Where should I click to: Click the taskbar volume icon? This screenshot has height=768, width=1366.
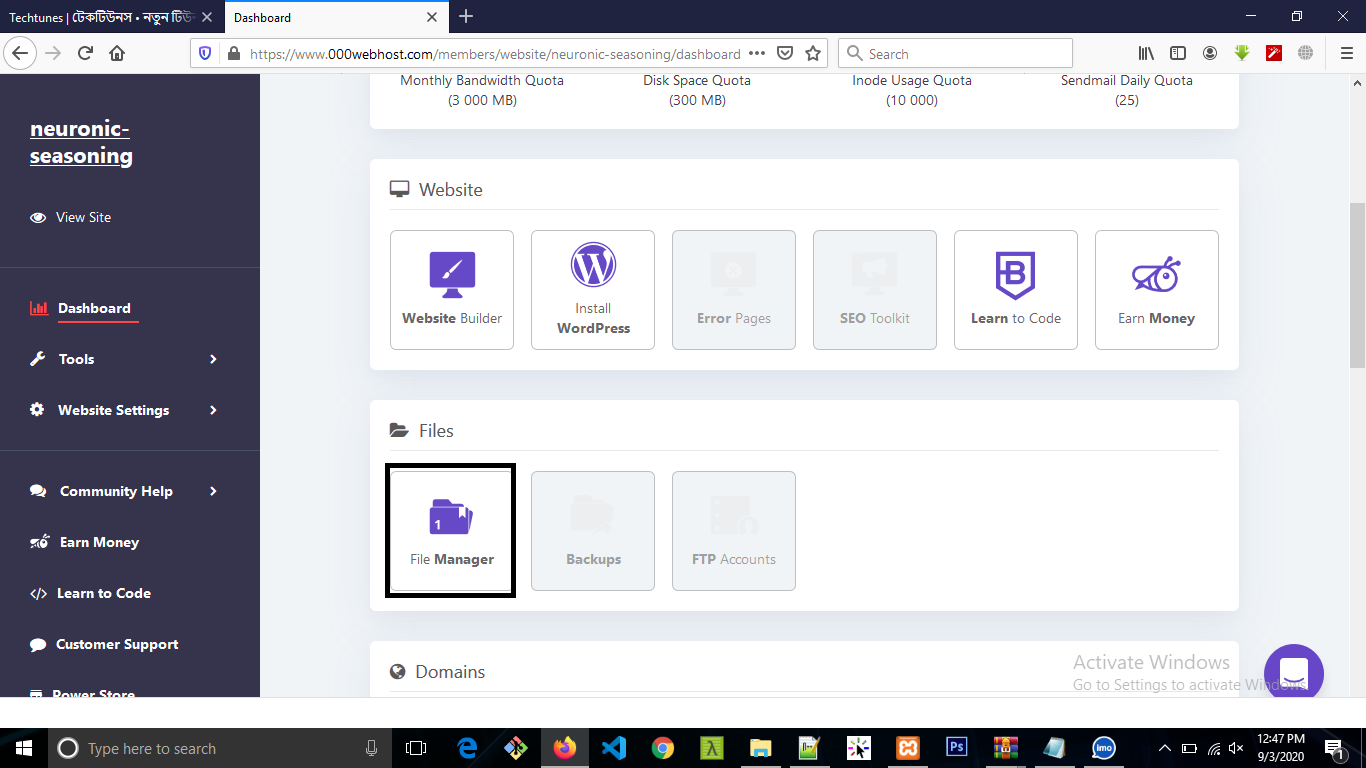click(1237, 748)
